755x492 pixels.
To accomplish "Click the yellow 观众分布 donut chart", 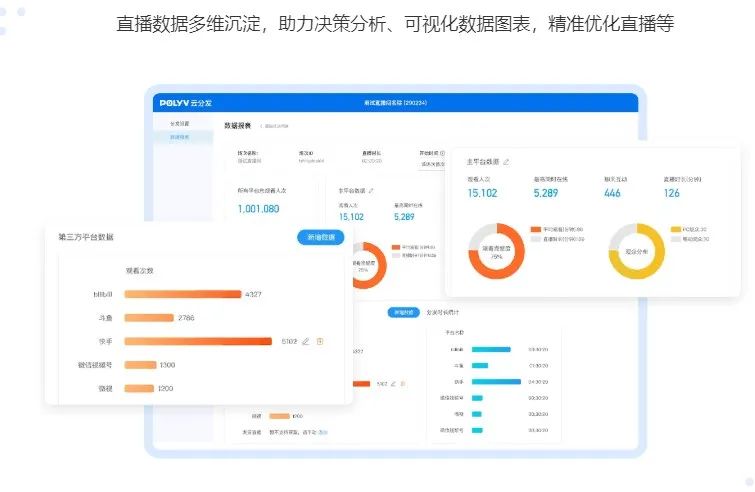I will (x=636, y=251).
